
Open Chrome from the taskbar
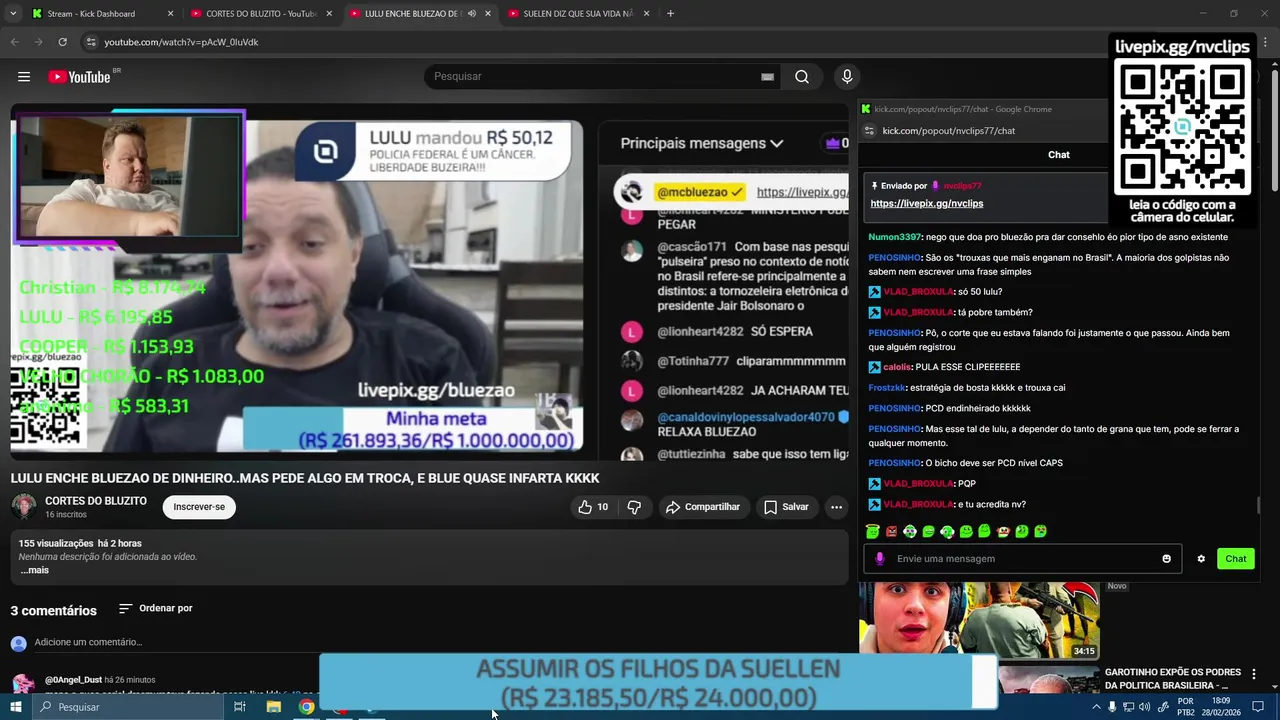[x=306, y=707]
